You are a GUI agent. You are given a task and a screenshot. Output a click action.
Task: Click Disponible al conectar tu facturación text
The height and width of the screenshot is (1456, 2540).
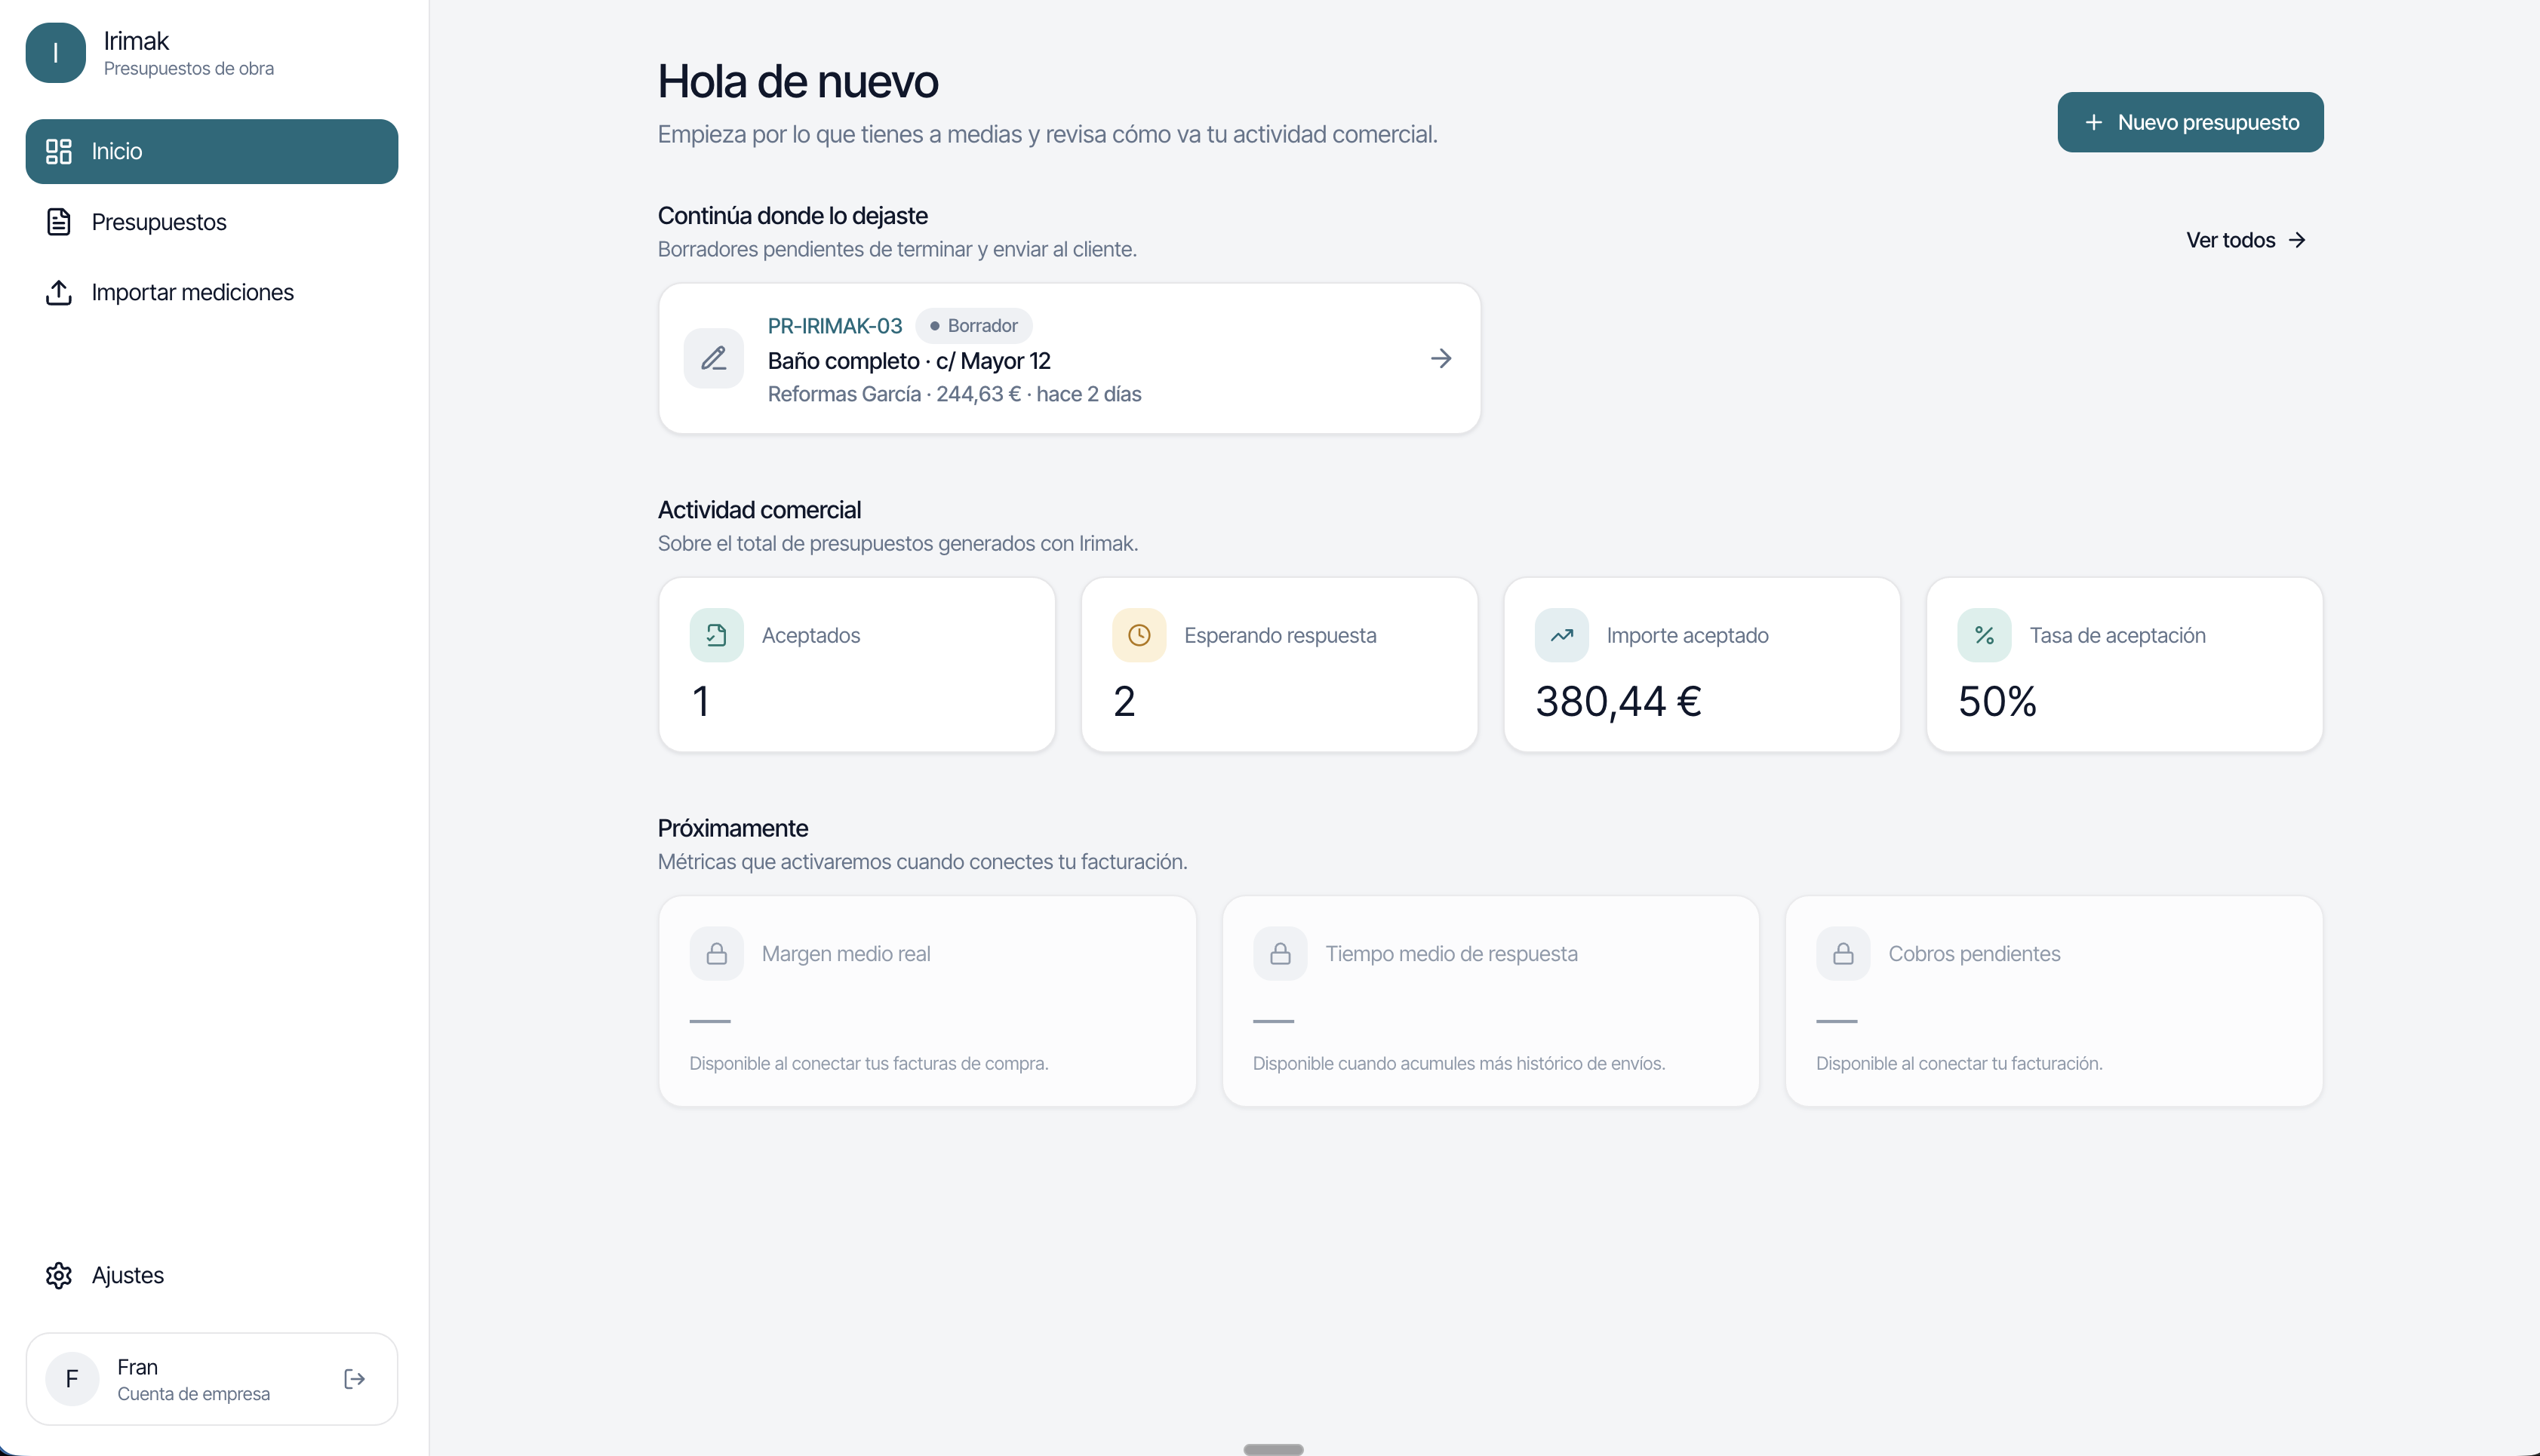(1959, 1064)
